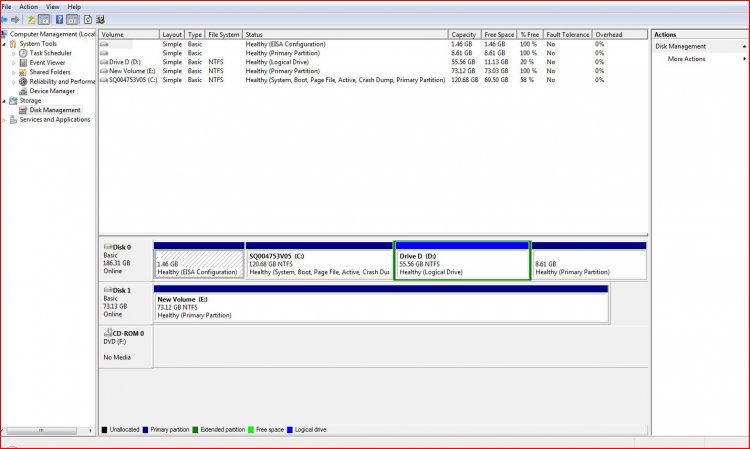Click the Shared Folders icon
This screenshot has width=750, height=449.
click(23, 72)
